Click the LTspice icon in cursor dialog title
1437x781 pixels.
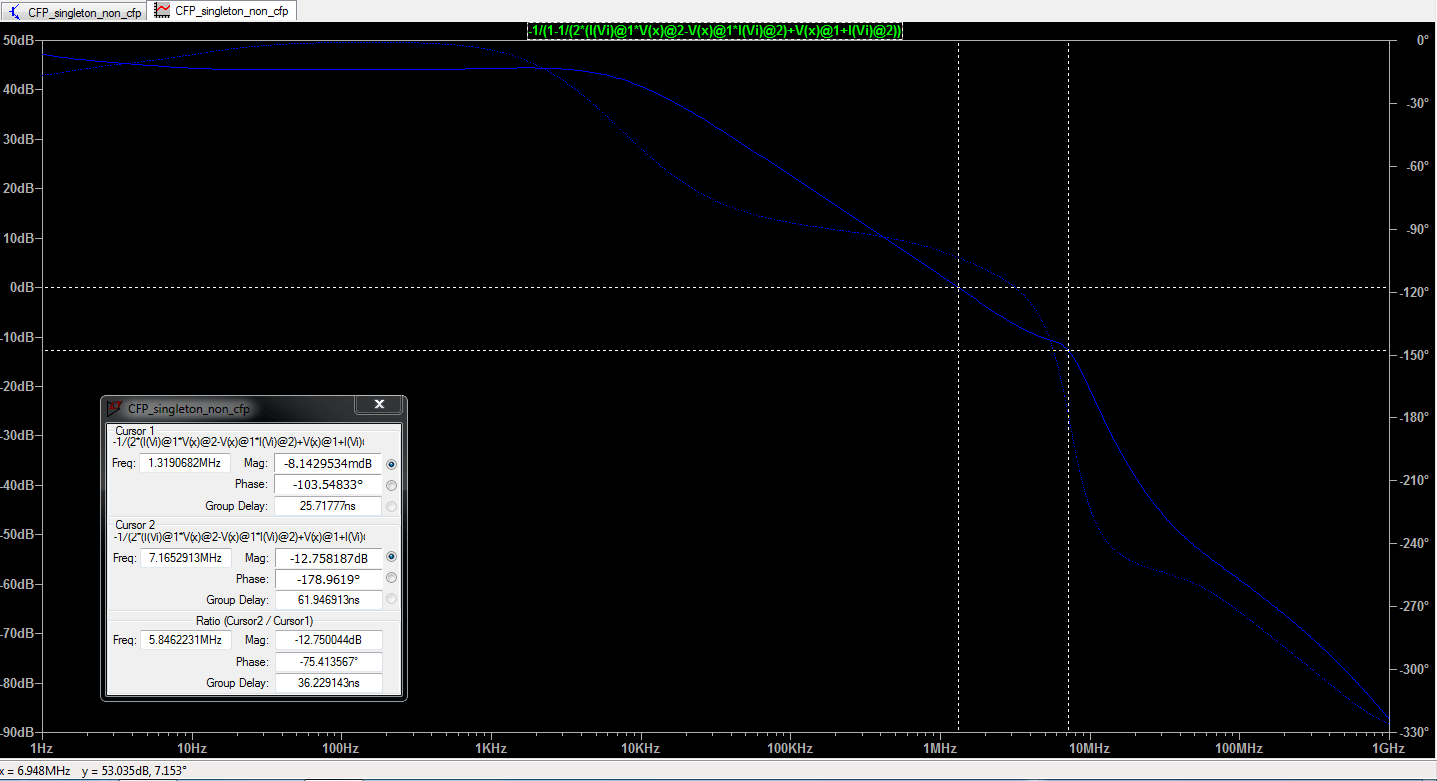click(116, 408)
